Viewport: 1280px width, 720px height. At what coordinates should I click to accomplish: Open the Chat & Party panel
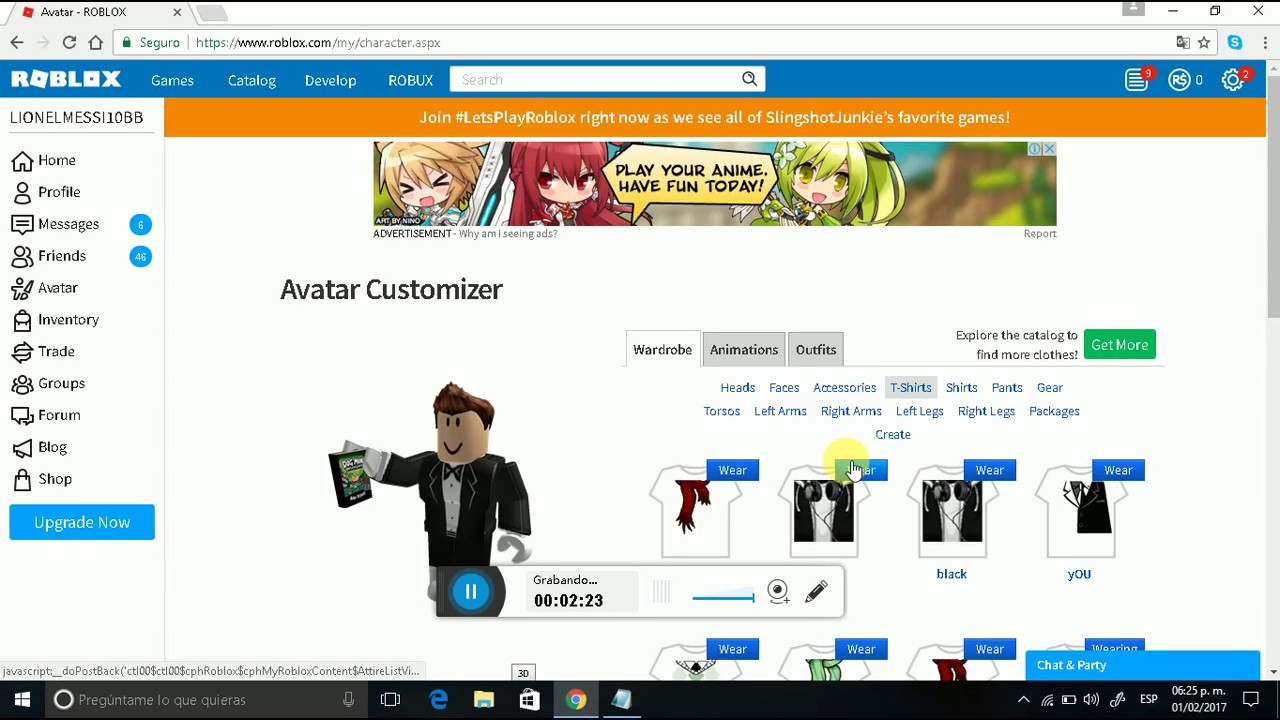tap(1142, 665)
